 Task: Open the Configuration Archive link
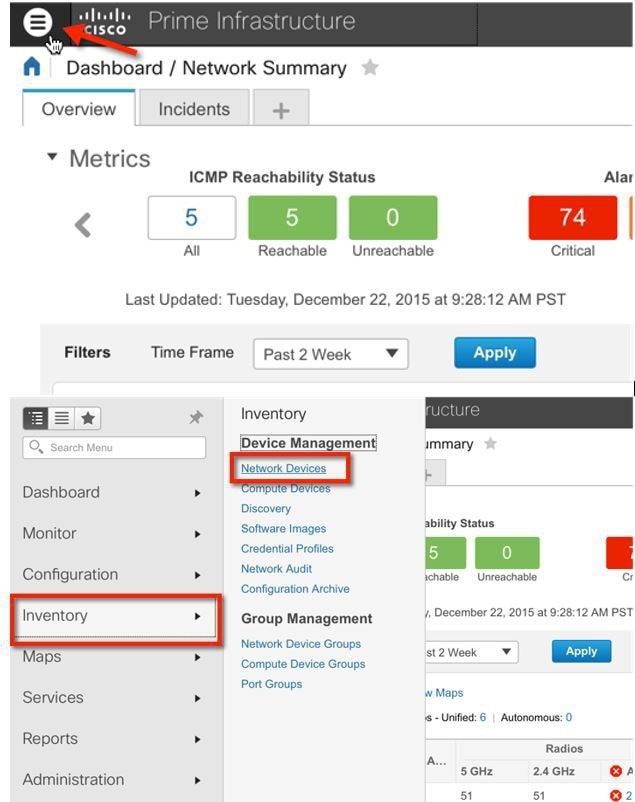(295, 589)
